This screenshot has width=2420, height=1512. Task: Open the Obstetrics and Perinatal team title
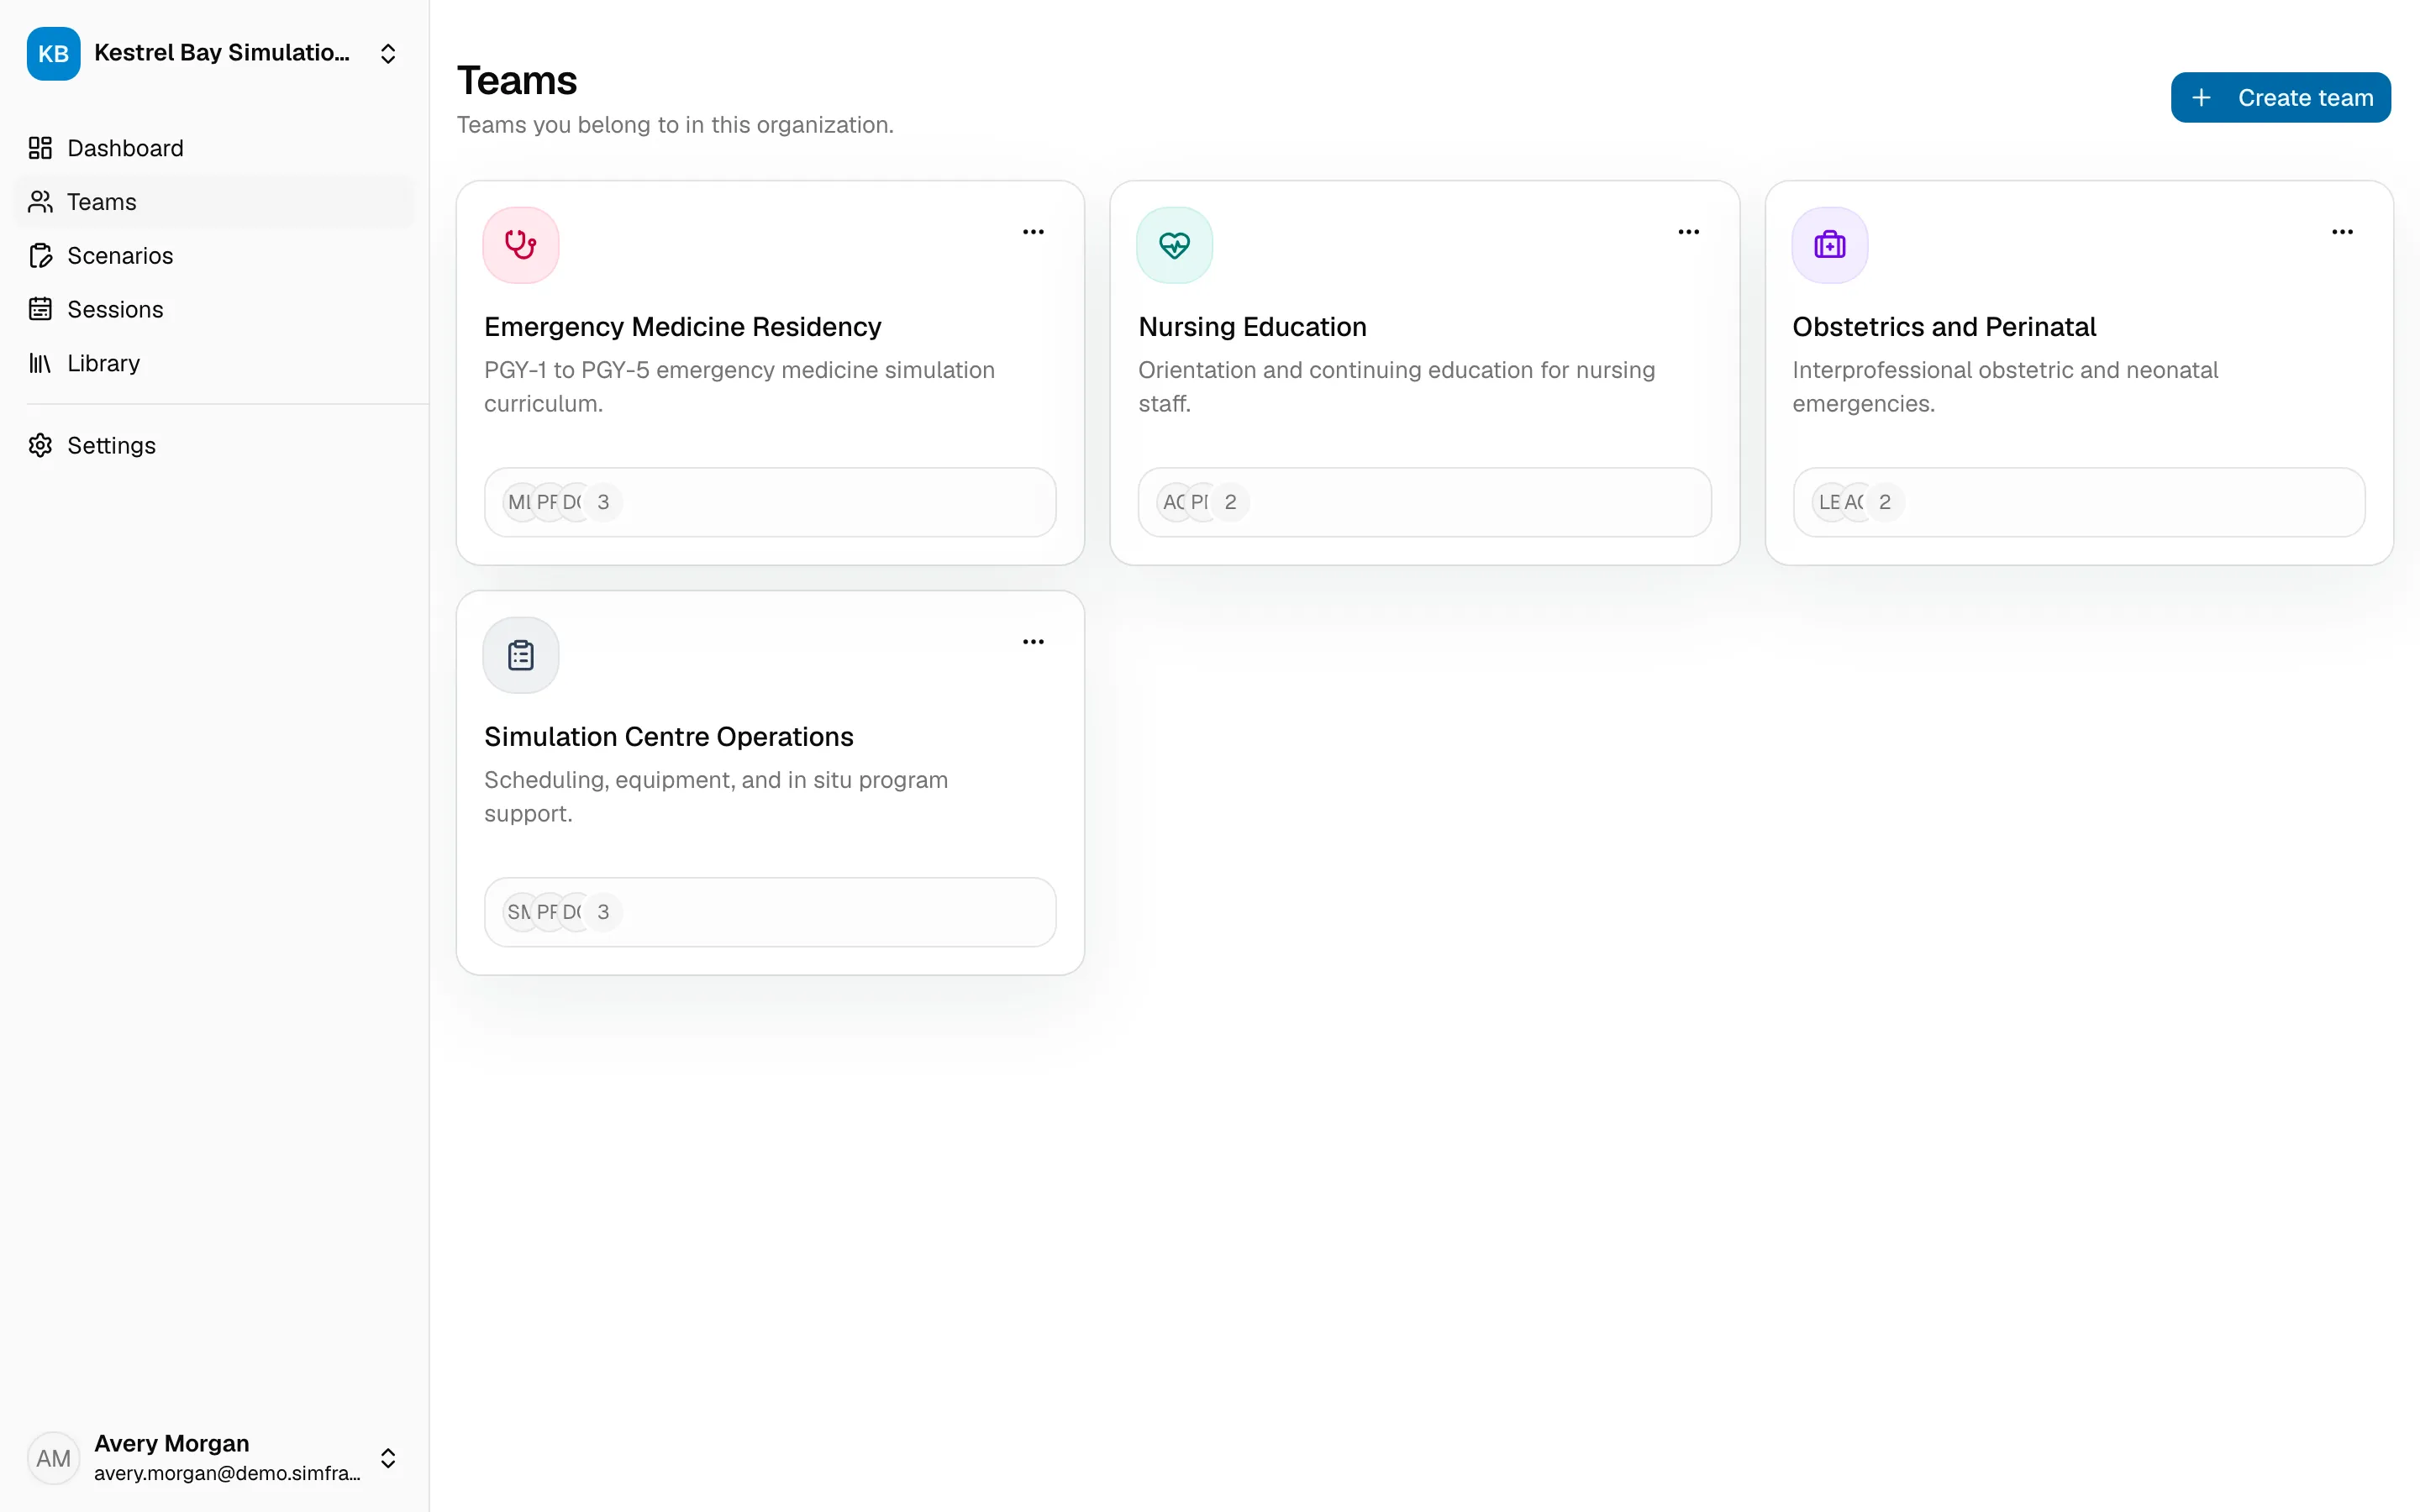pos(1944,327)
